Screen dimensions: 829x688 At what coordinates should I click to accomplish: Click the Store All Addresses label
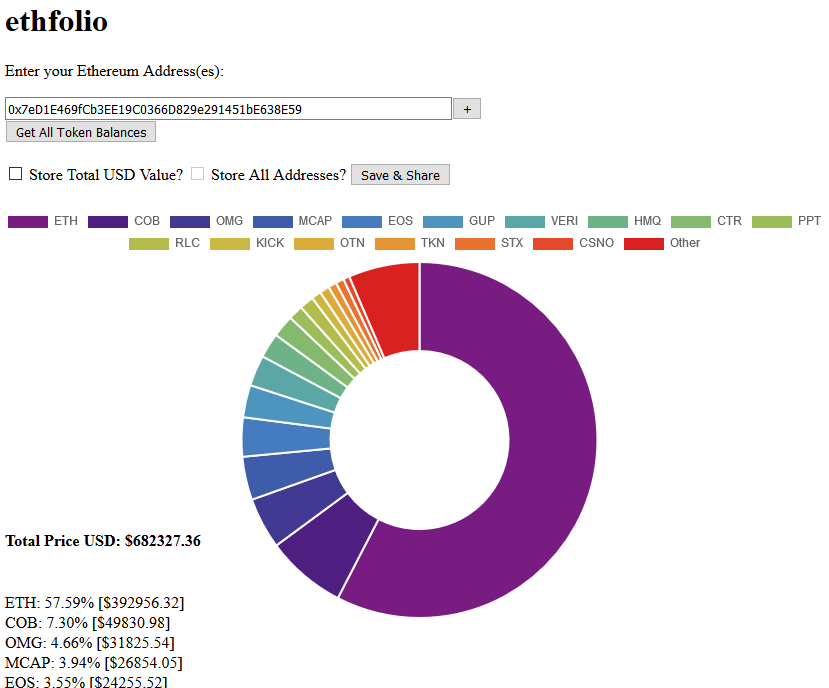click(x=279, y=175)
